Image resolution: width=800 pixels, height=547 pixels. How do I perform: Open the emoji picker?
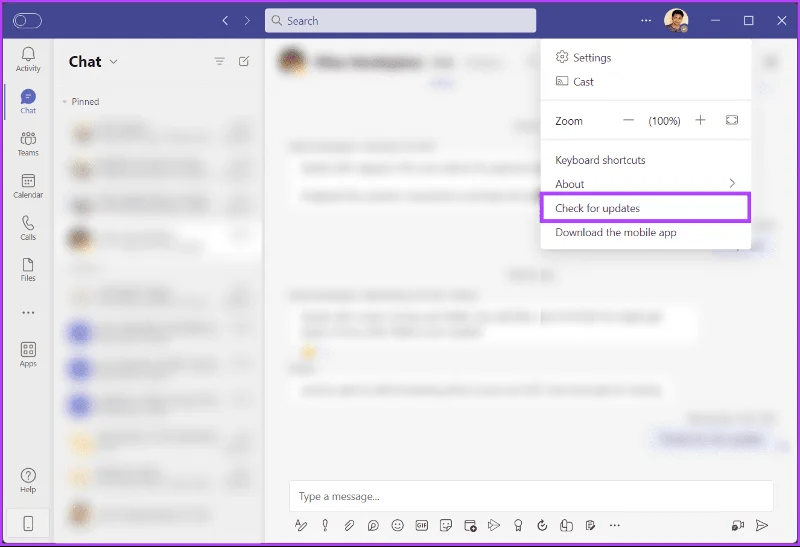(397, 525)
